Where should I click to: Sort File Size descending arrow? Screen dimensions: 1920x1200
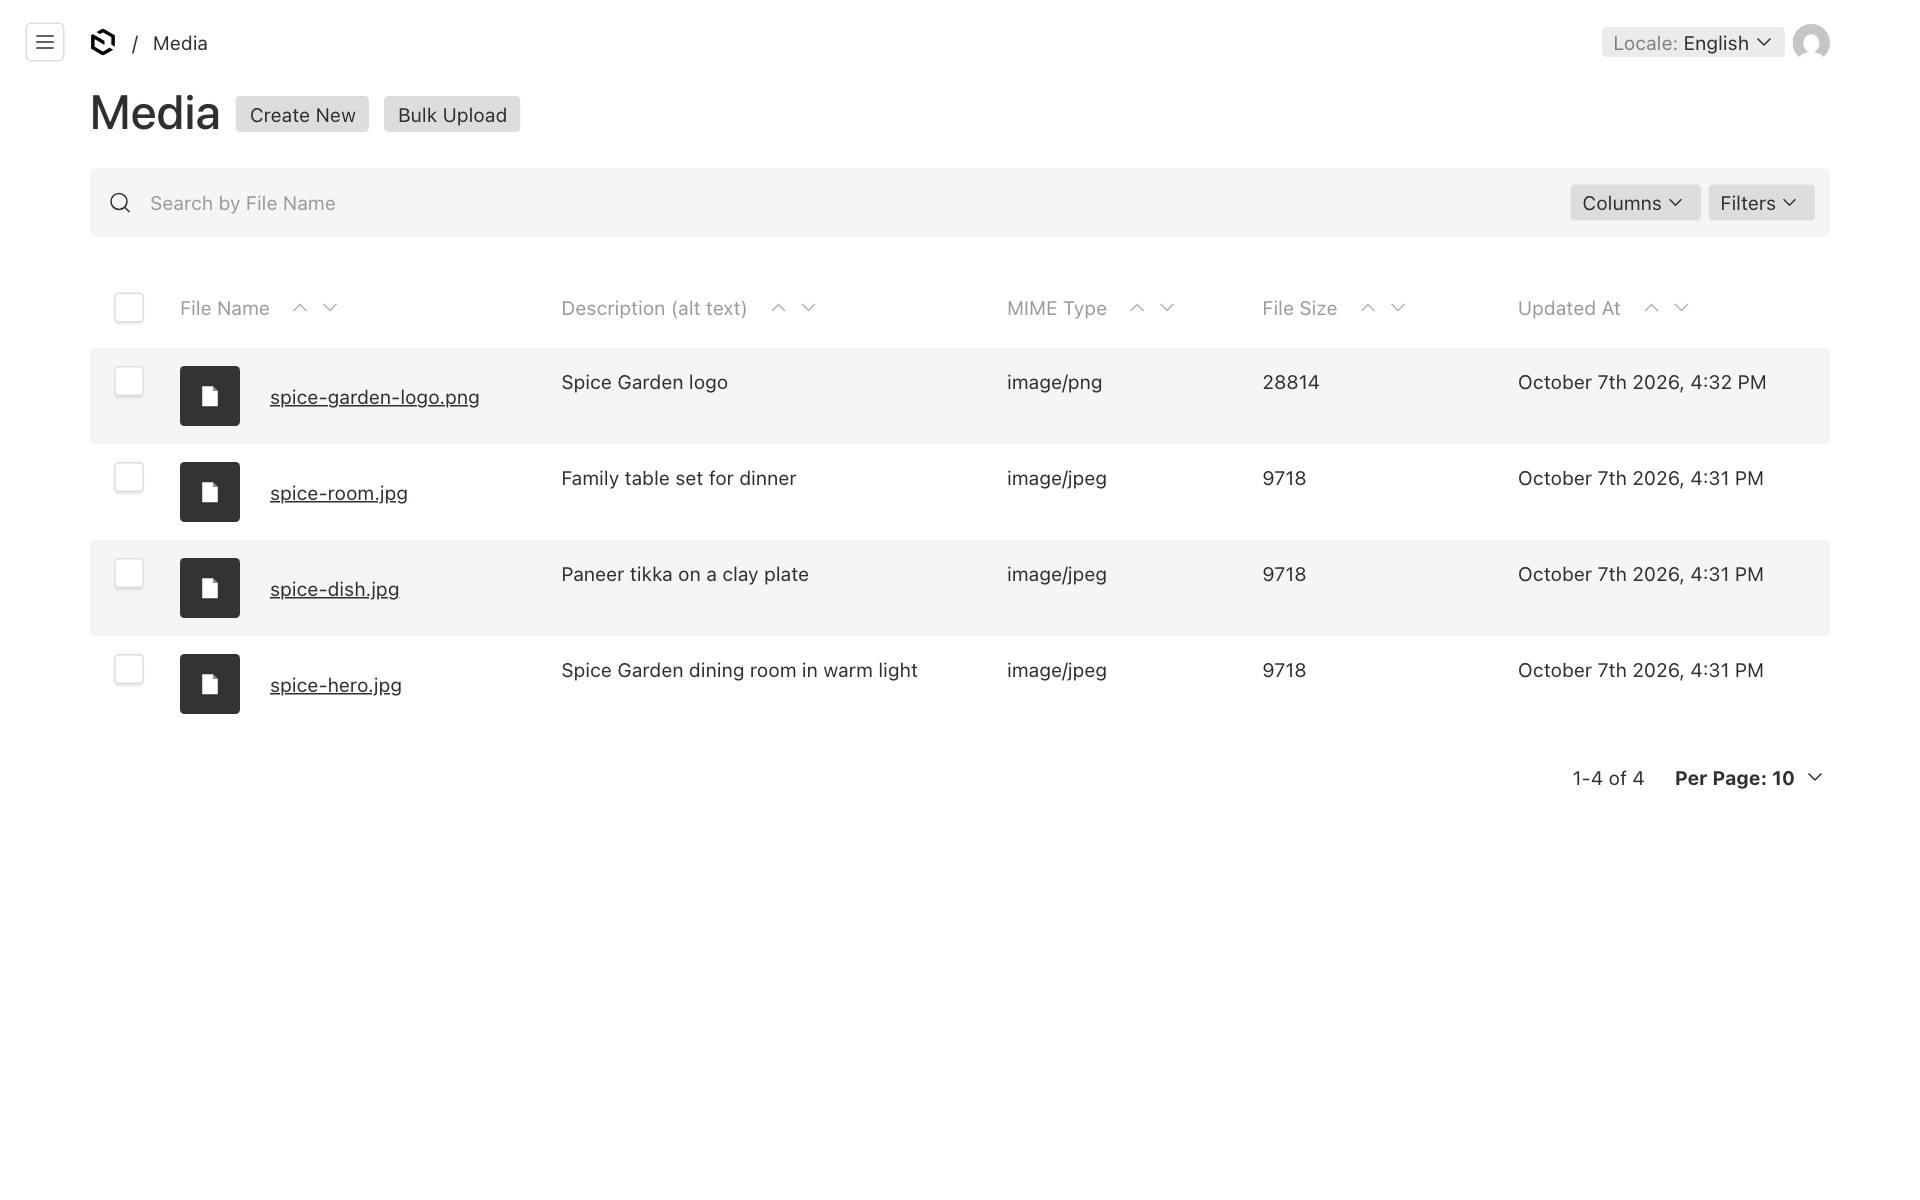click(1398, 308)
